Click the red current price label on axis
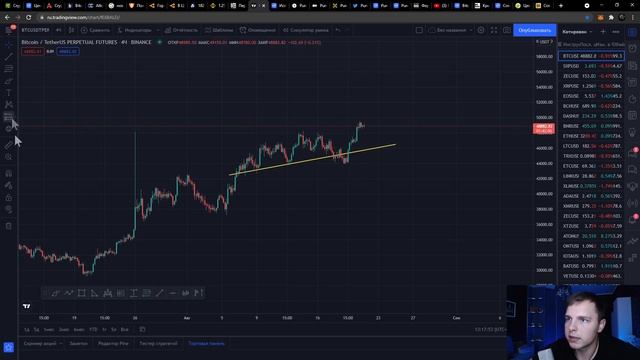The height and width of the screenshot is (360, 640). [x=544, y=129]
